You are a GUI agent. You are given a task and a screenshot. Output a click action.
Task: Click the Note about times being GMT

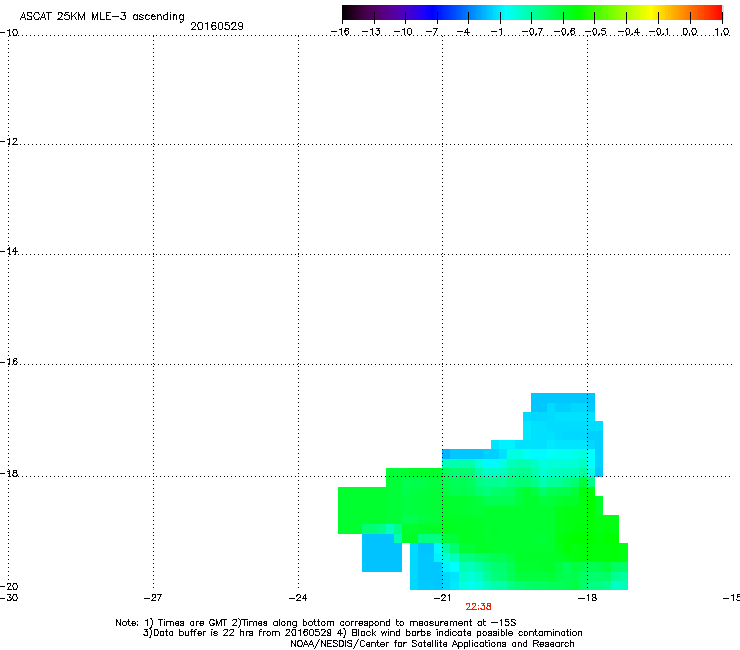(x=316, y=623)
